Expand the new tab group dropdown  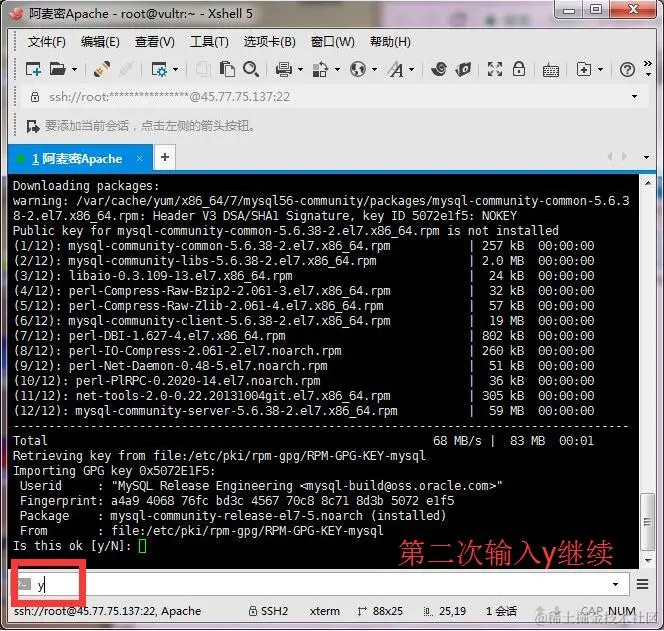(x=600, y=69)
